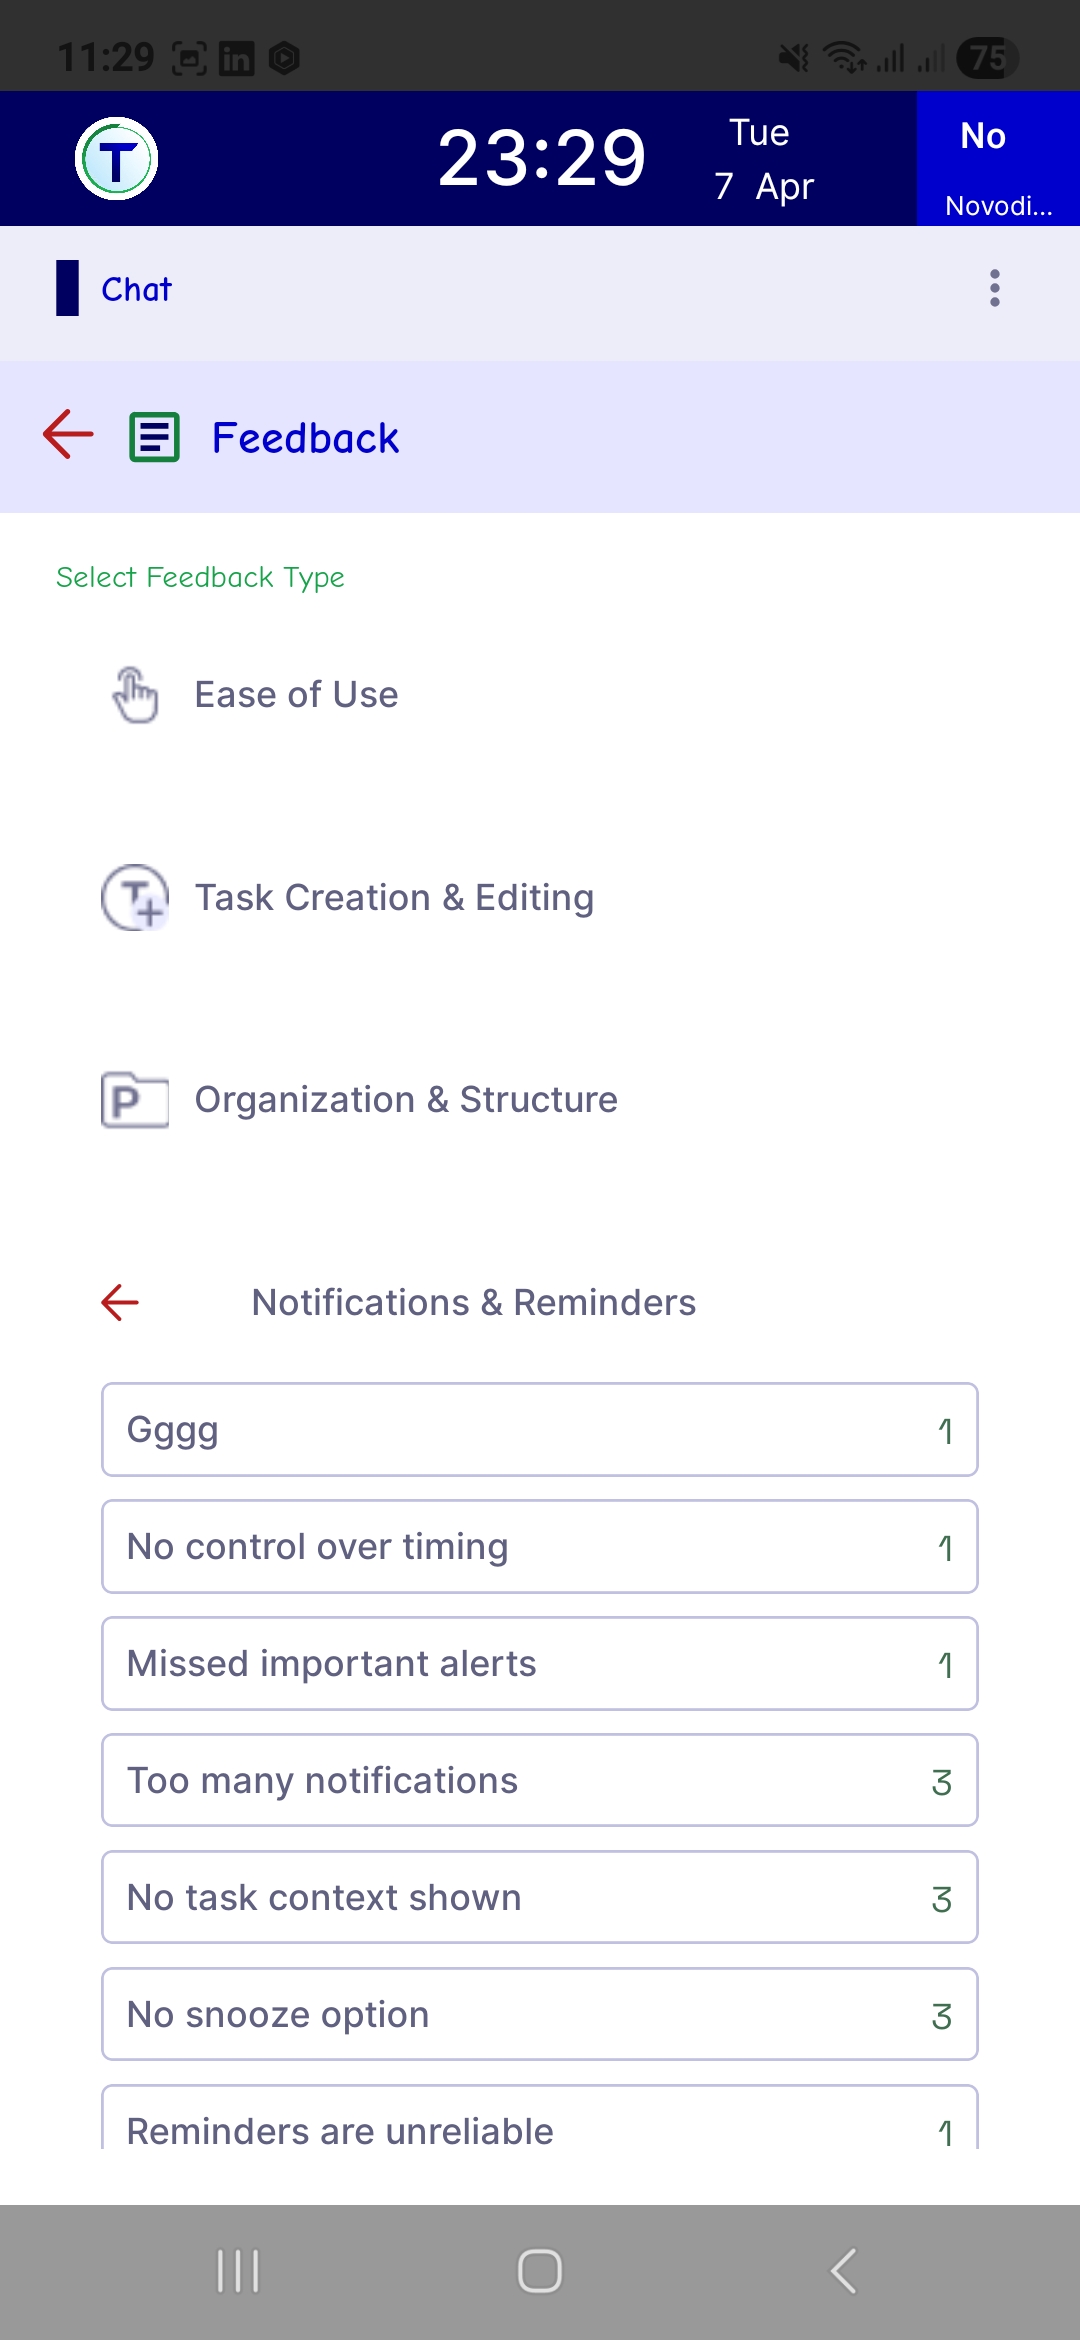Select the Gggg feedback option
The image size is (1080, 2340).
tap(539, 1430)
